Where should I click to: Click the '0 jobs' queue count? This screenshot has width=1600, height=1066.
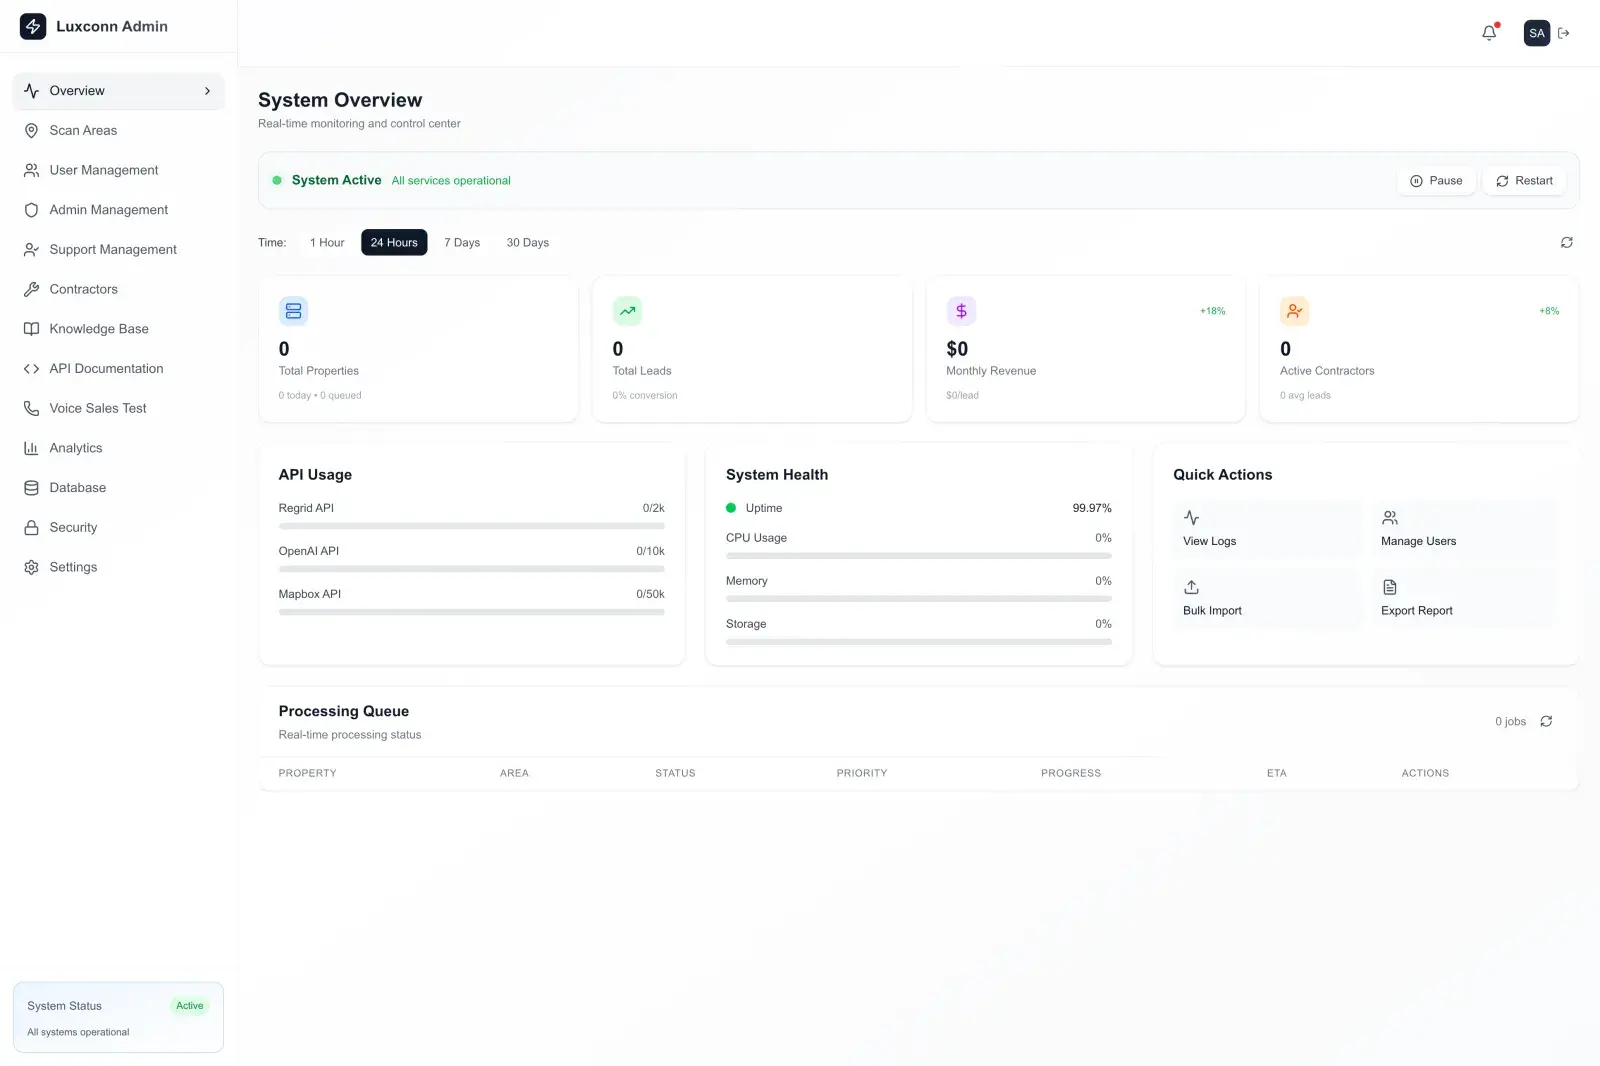tap(1511, 722)
